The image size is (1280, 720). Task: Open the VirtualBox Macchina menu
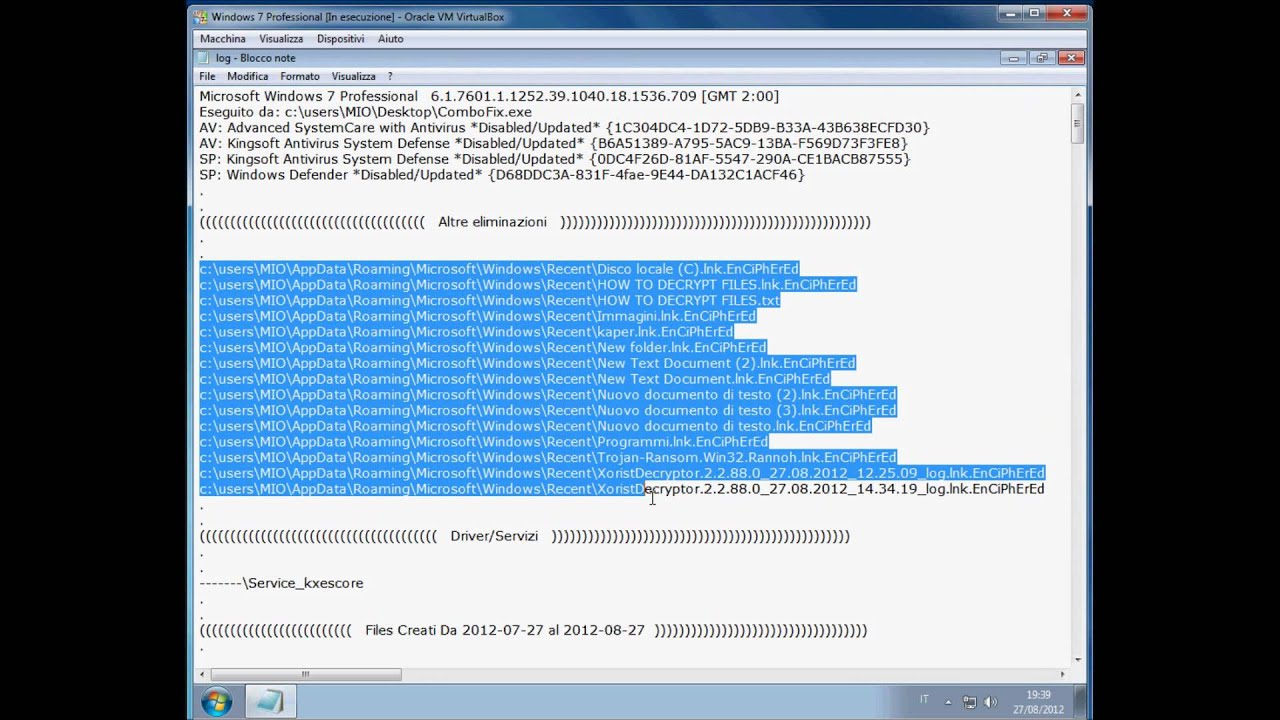coord(222,38)
